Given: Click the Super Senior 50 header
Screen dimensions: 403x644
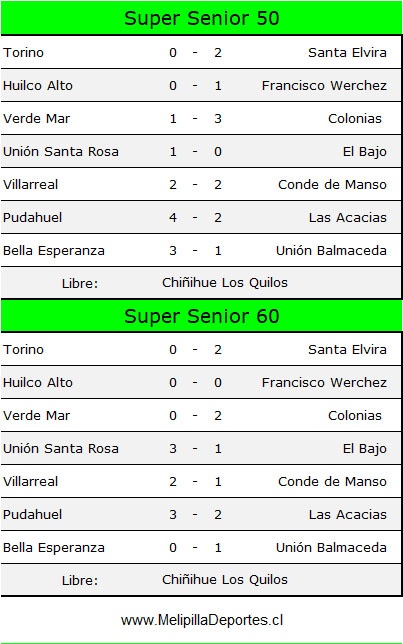Looking at the screenshot, I should coord(201,18).
